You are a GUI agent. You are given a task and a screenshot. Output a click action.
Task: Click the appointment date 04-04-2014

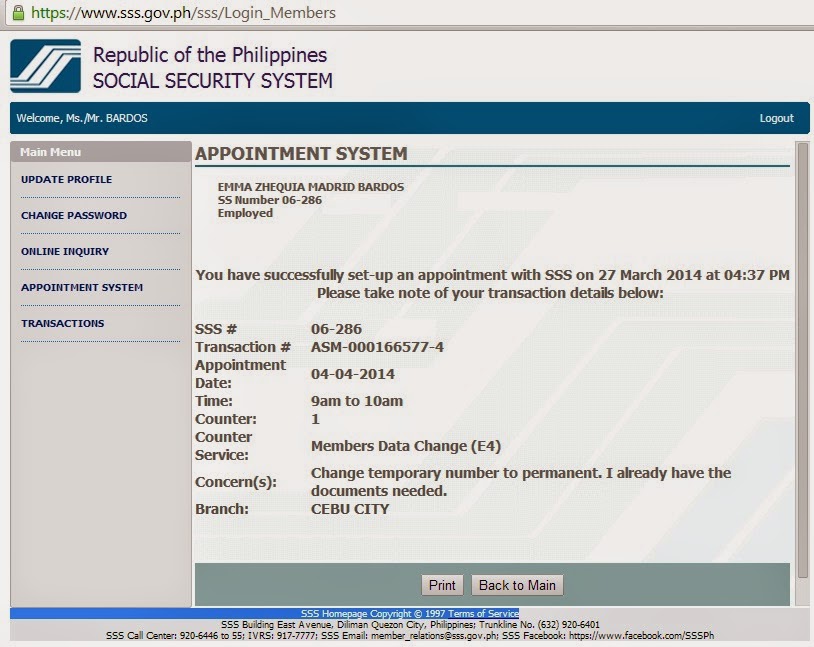tap(352, 374)
